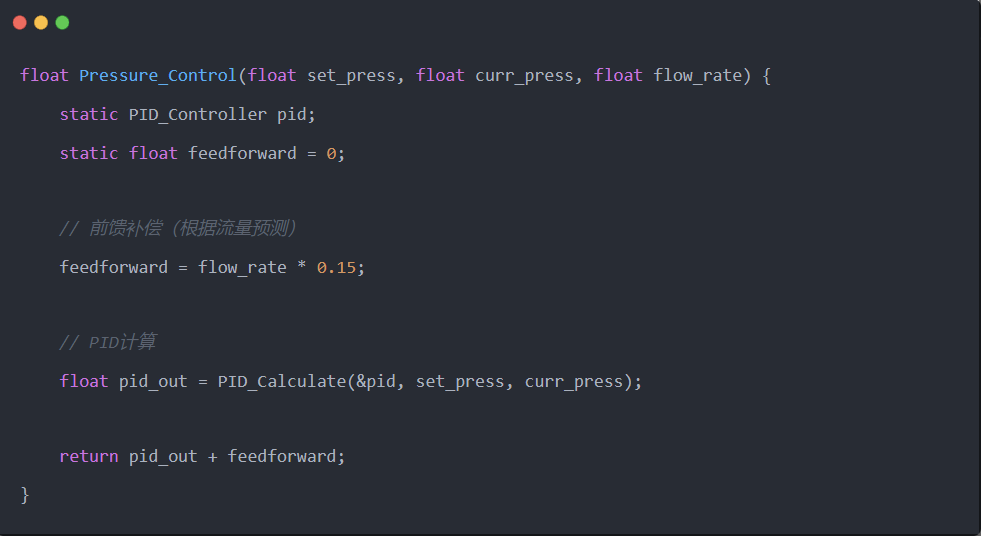Screen dimensions: 981x536
Task: Click the opening curly brace
Action: click(x=766, y=76)
